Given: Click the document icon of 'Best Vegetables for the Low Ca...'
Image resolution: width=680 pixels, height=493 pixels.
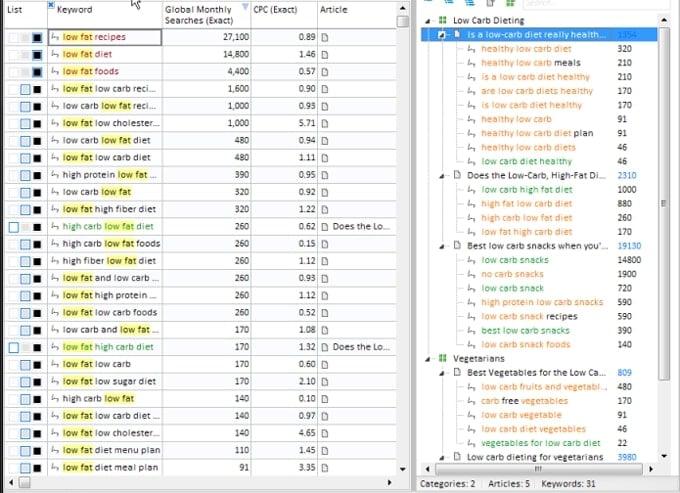Looking at the screenshot, I should [x=457, y=372].
